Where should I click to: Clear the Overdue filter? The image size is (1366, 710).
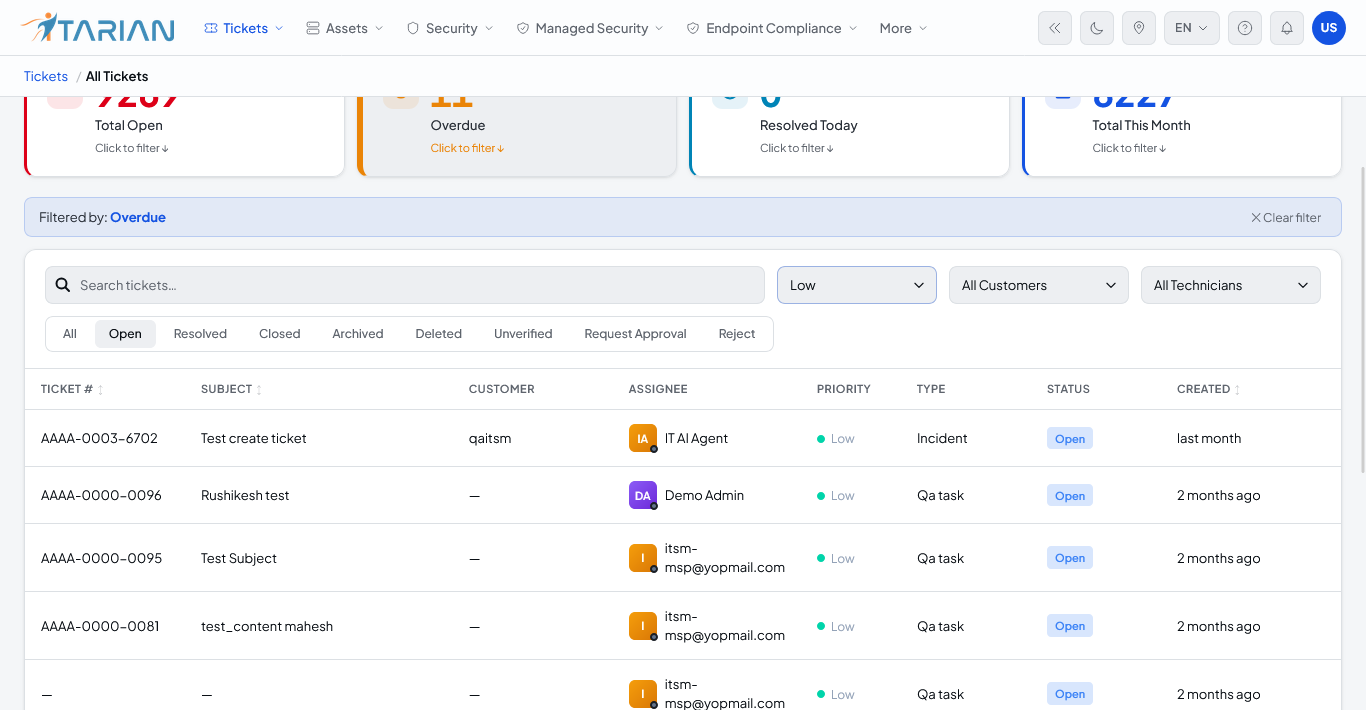[x=1286, y=217]
